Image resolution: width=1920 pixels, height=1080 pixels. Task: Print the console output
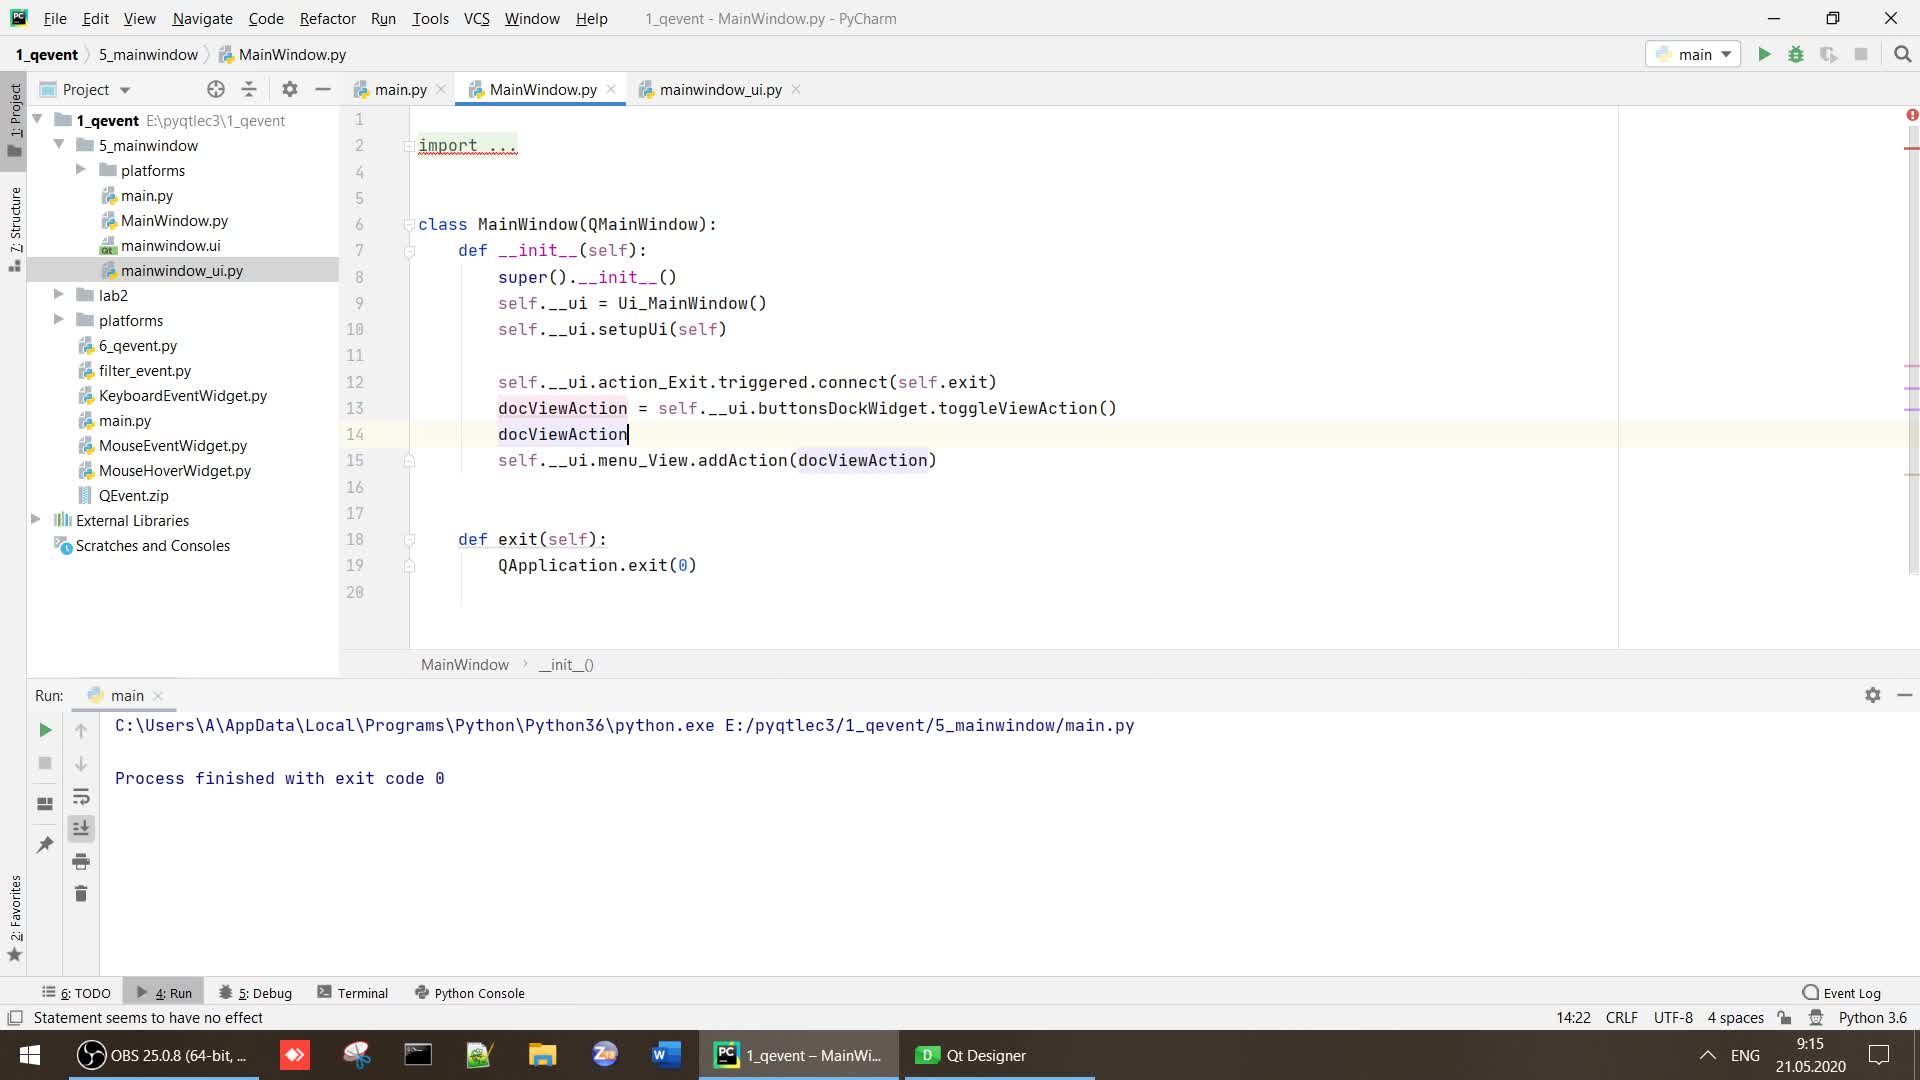point(81,862)
